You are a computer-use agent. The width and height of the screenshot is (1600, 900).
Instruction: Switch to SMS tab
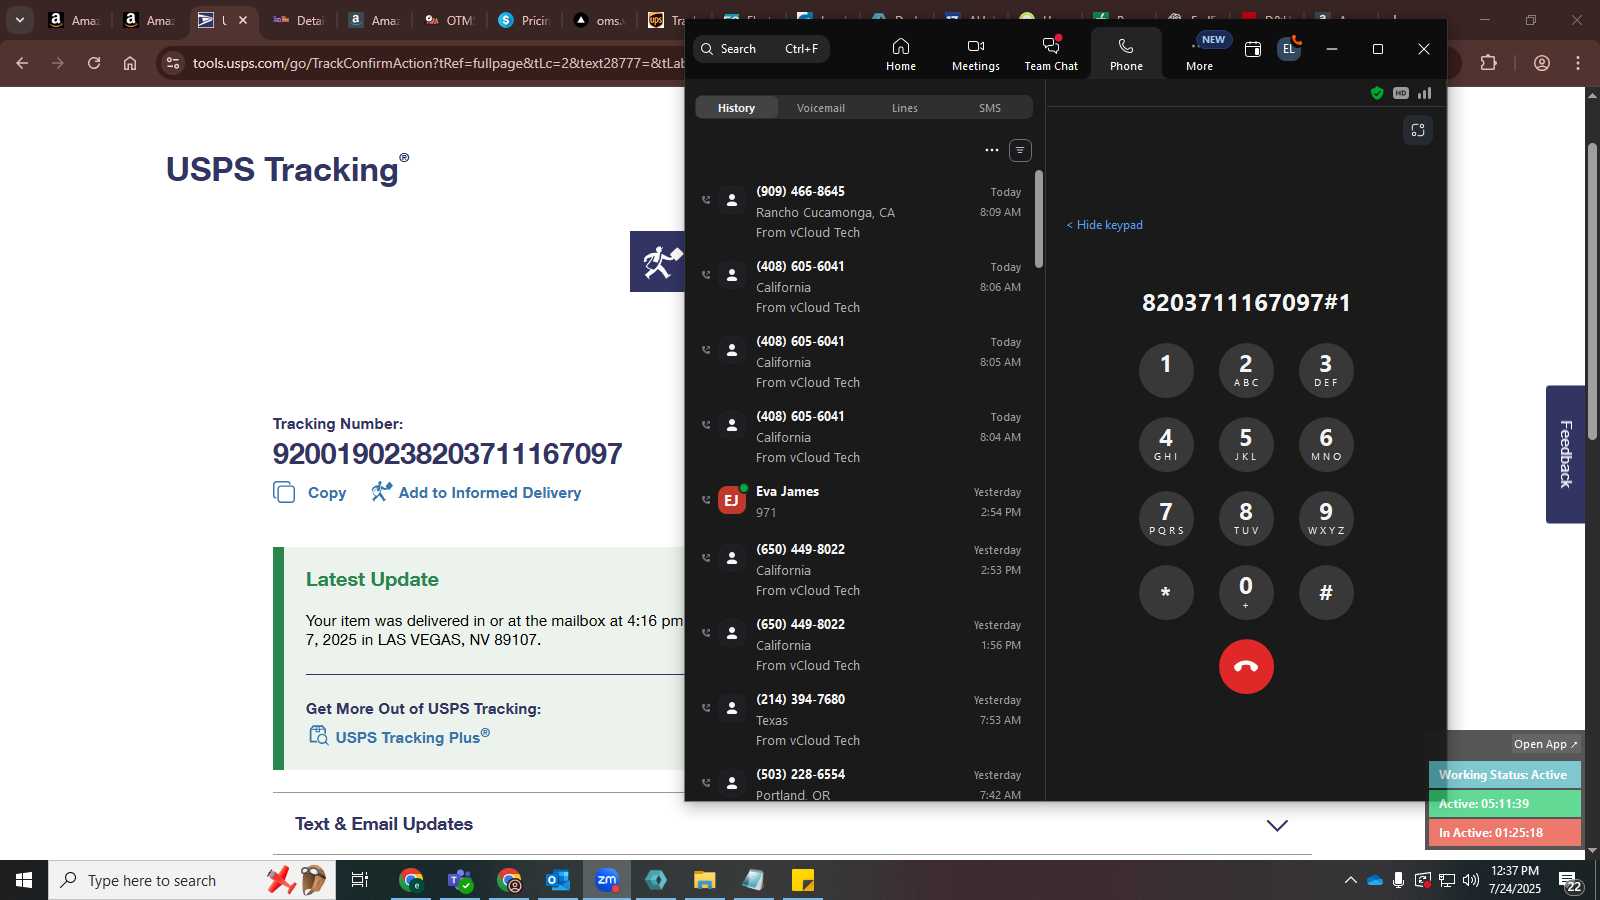coord(989,108)
